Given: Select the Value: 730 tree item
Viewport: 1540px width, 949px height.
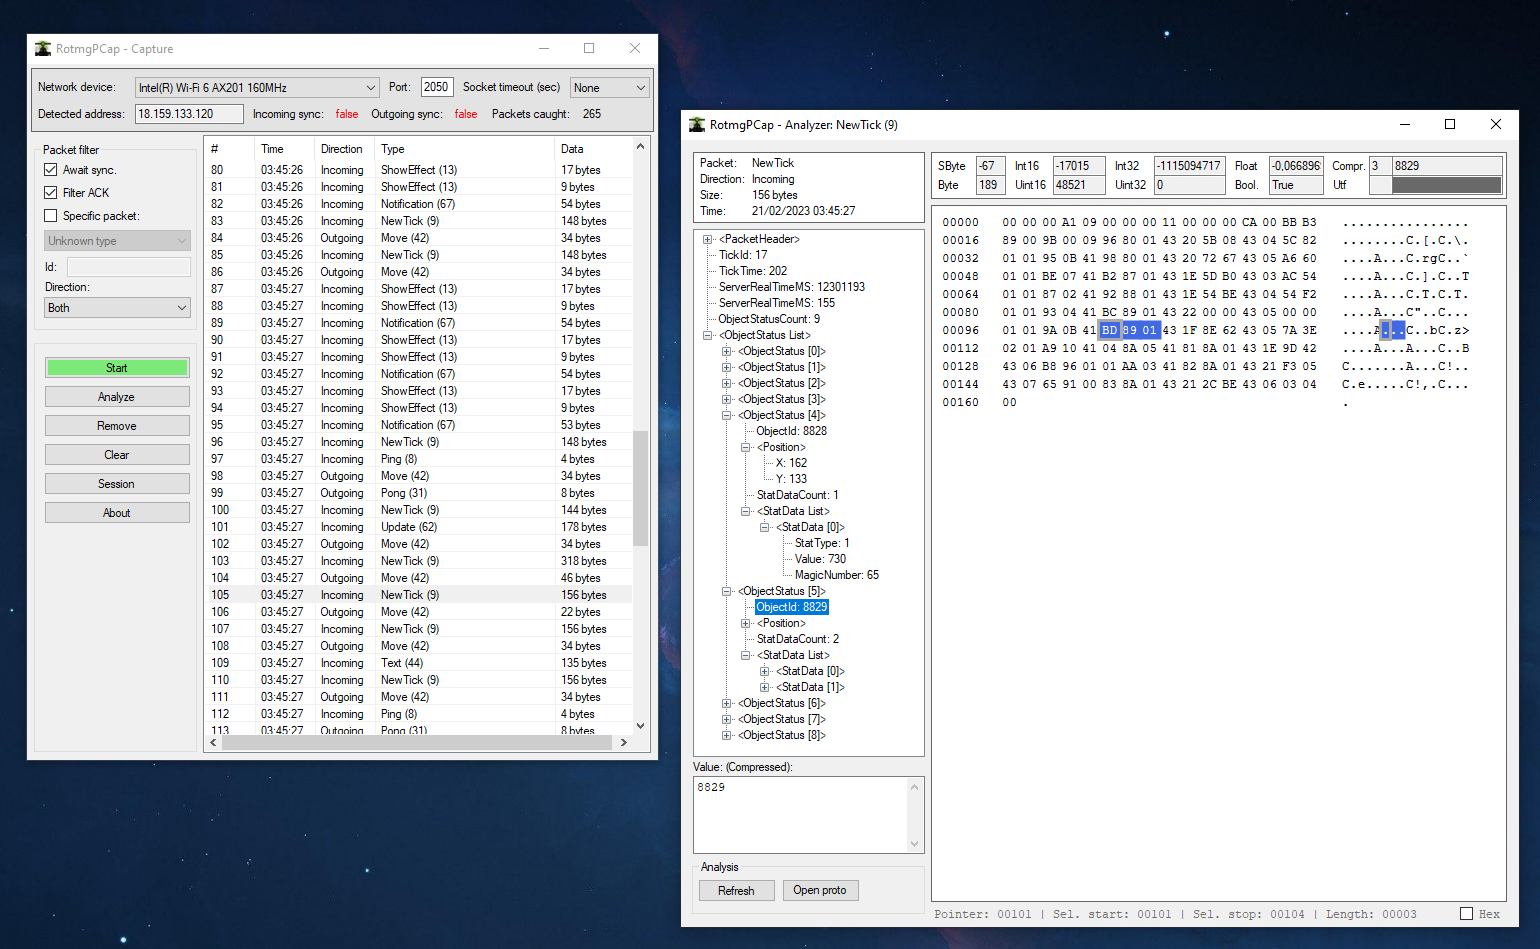Looking at the screenshot, I should [x=820, y=559].
